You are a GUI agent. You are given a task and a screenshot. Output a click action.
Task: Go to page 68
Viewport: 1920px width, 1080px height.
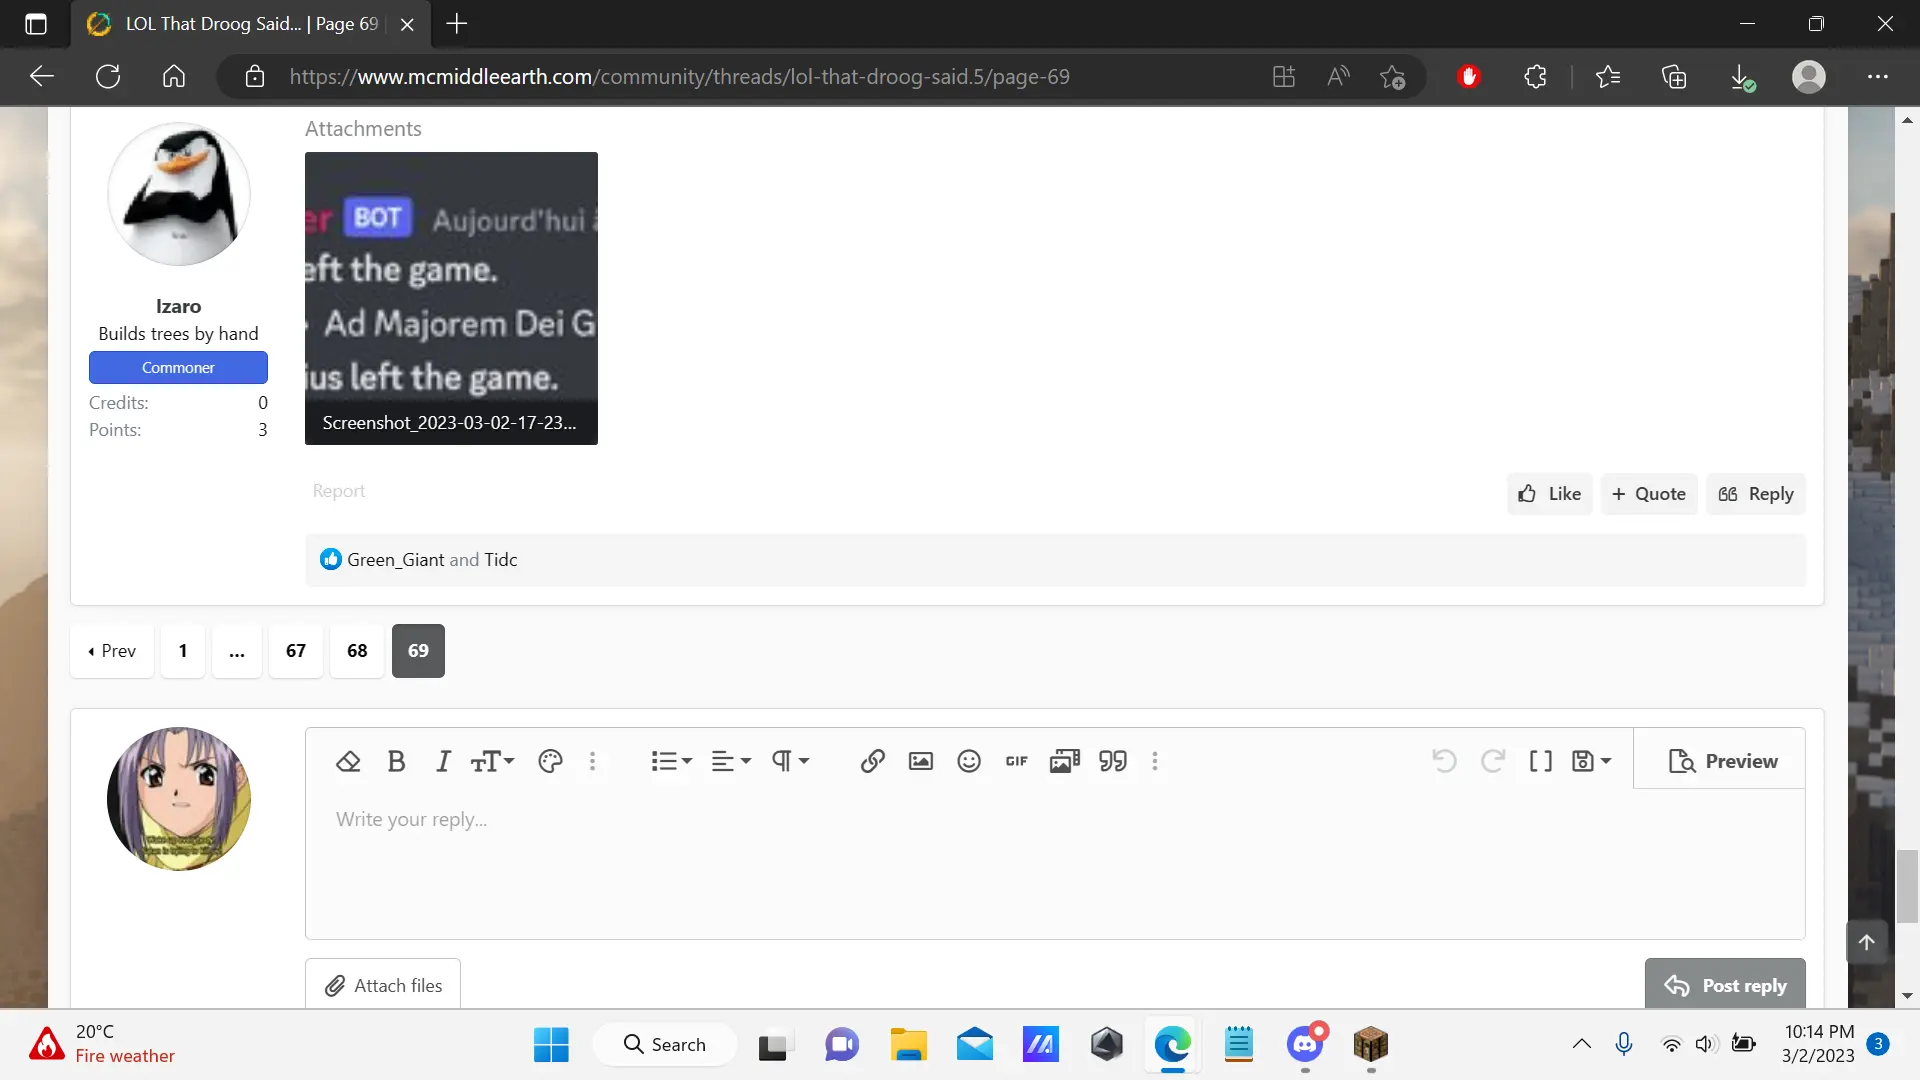(357, 651)
